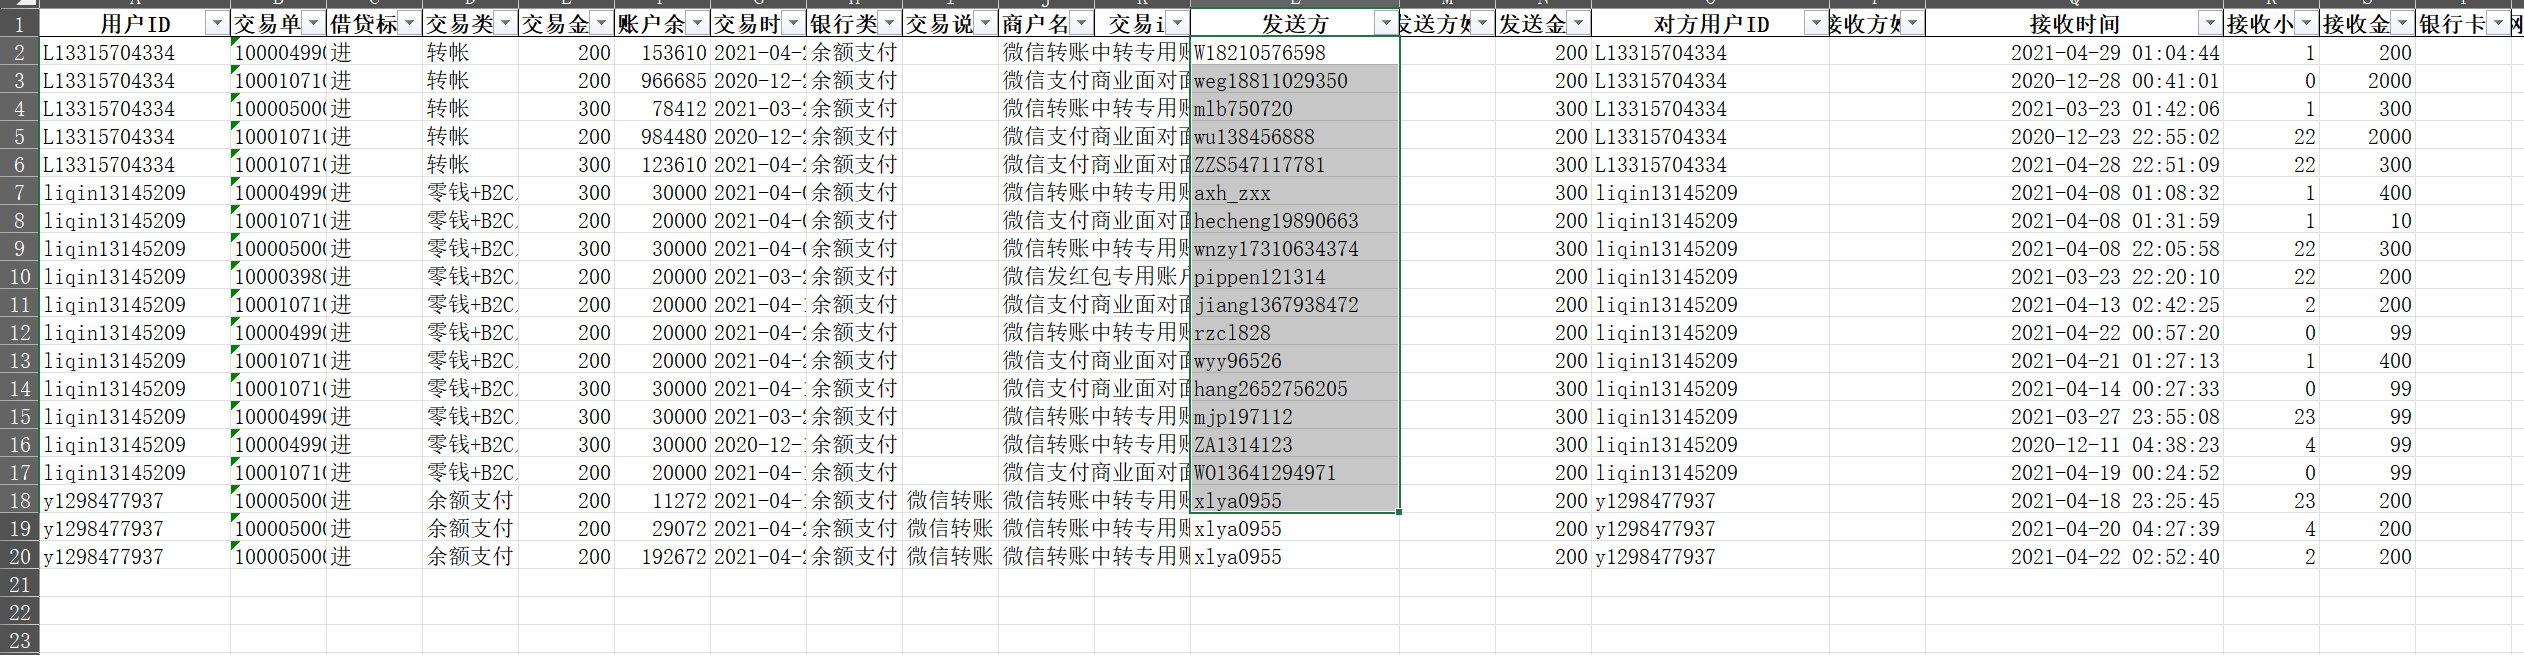Open the 对方用户ID filter dropdown arrow
This screenshot has width=2524, height=655.
click(1816, 23)
